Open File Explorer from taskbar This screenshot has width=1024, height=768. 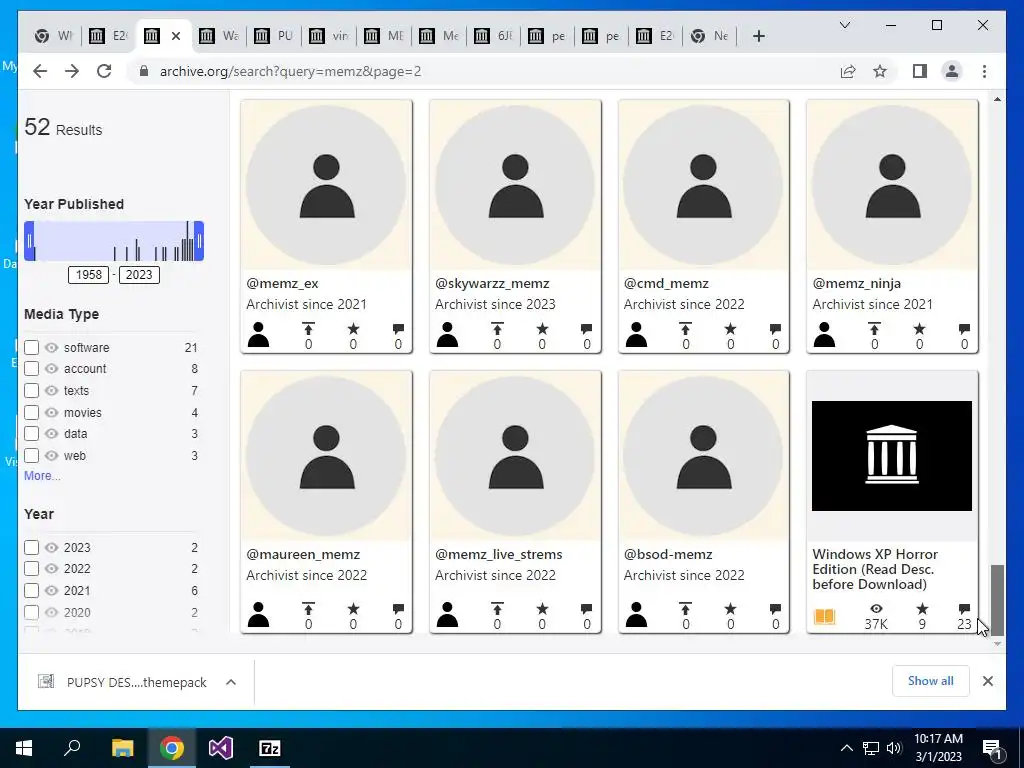point(122,748)
